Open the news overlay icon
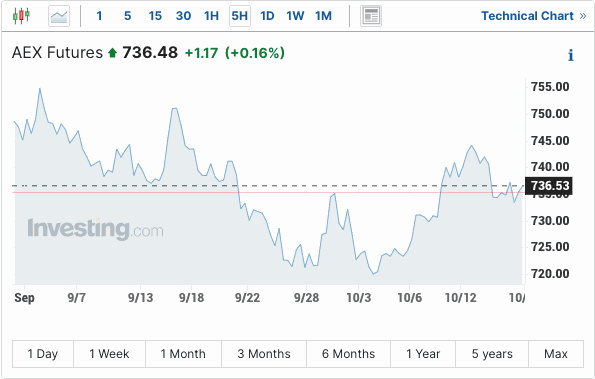Viewport: 595px width, 379px height. click(371, 16)
